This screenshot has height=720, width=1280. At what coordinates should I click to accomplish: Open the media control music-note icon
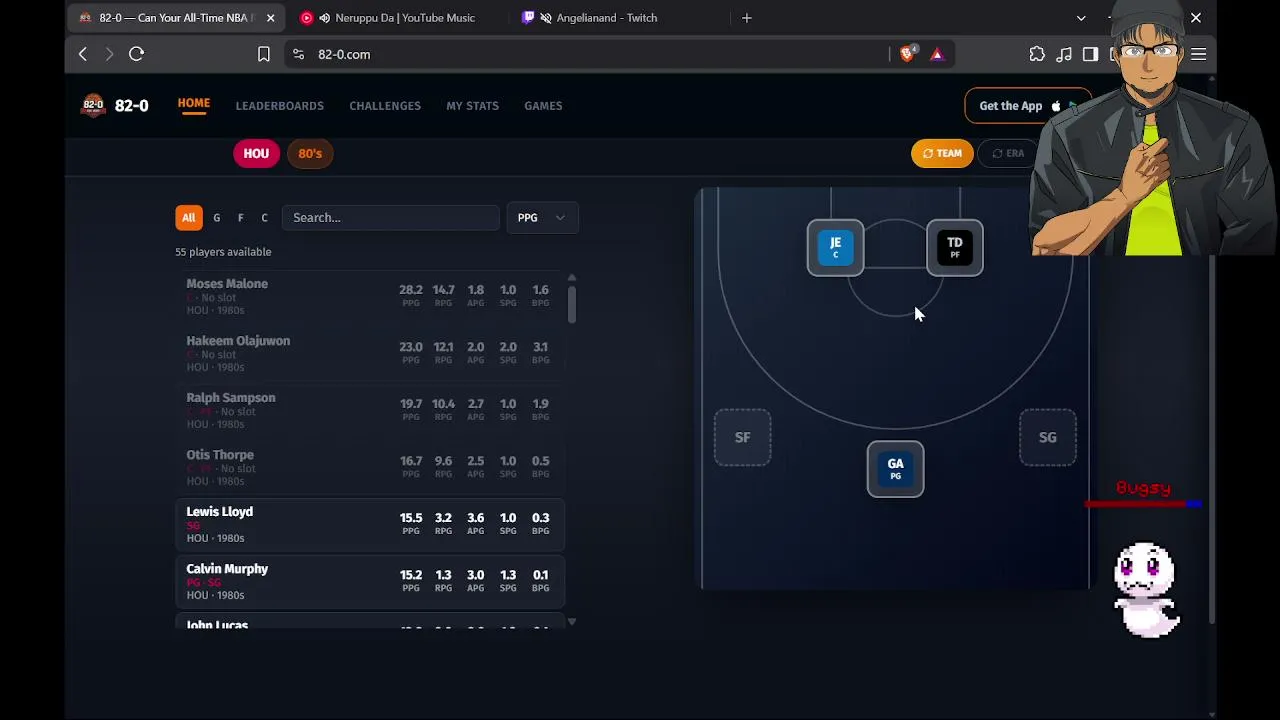tap(1064, 54)
